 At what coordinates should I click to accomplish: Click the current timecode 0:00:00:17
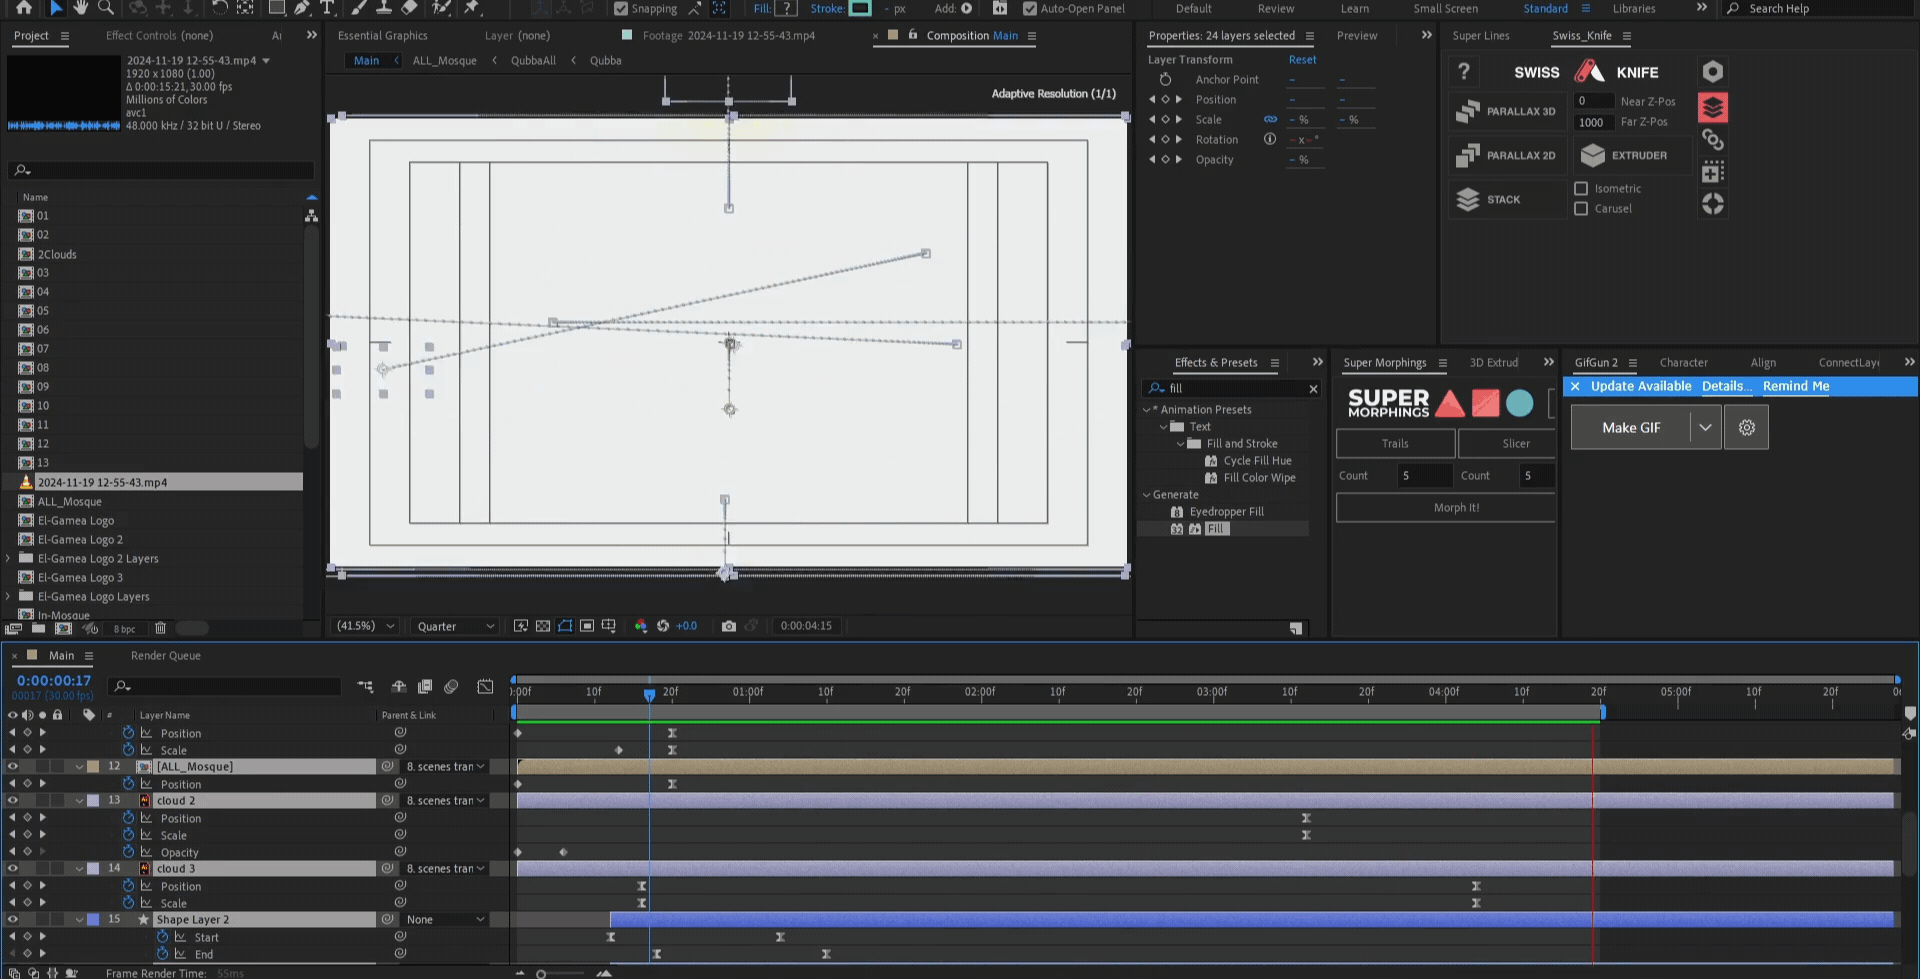tap(53, 680)
